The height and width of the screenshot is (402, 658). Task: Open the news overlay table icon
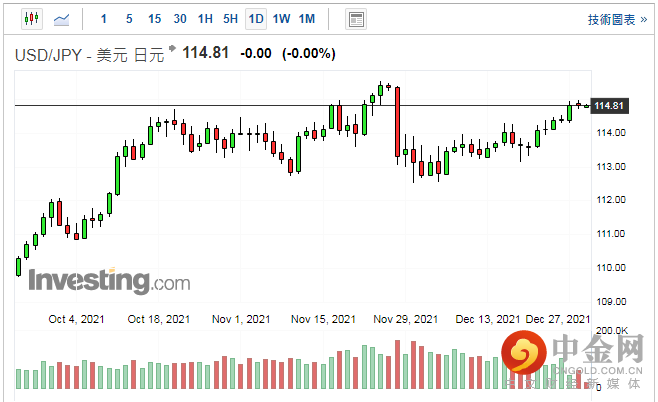pyautogui.click(x=356, y=19)
